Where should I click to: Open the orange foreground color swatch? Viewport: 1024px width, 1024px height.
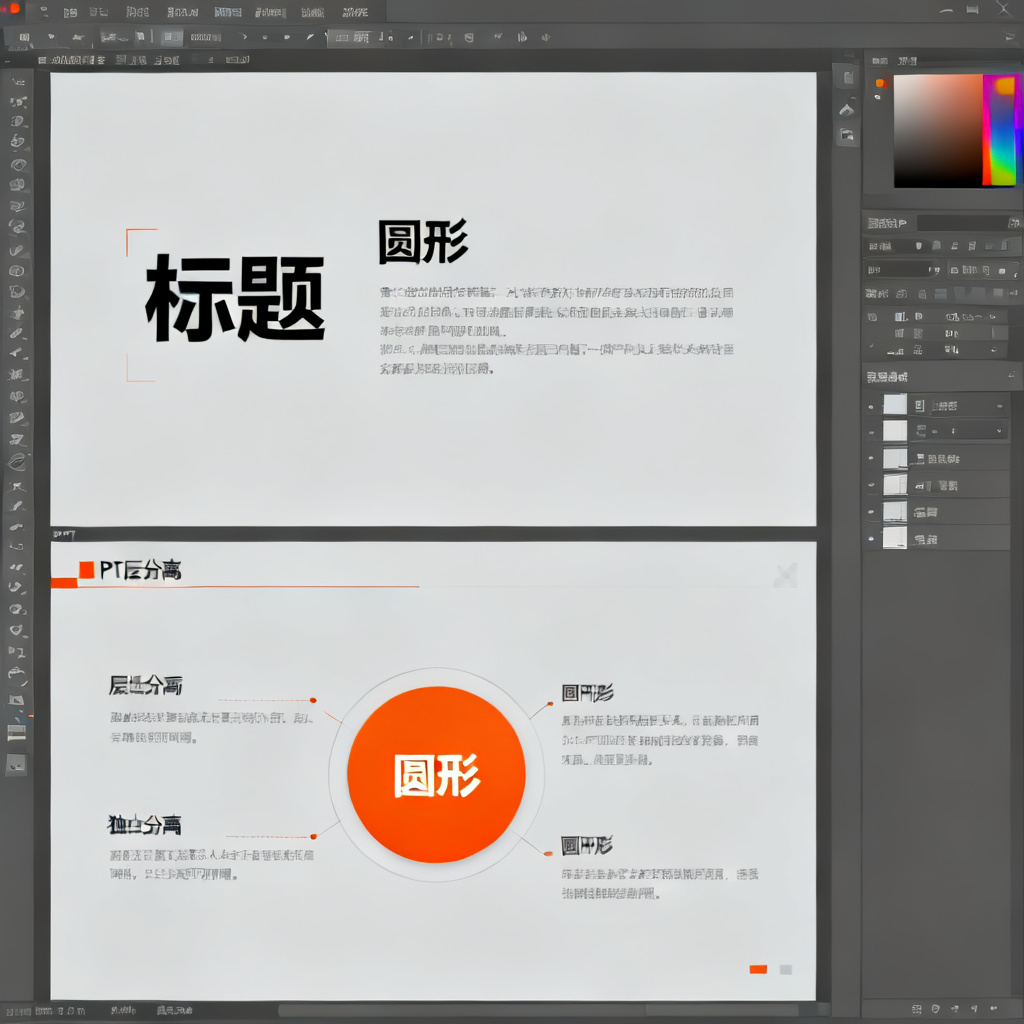pos(880,83)
